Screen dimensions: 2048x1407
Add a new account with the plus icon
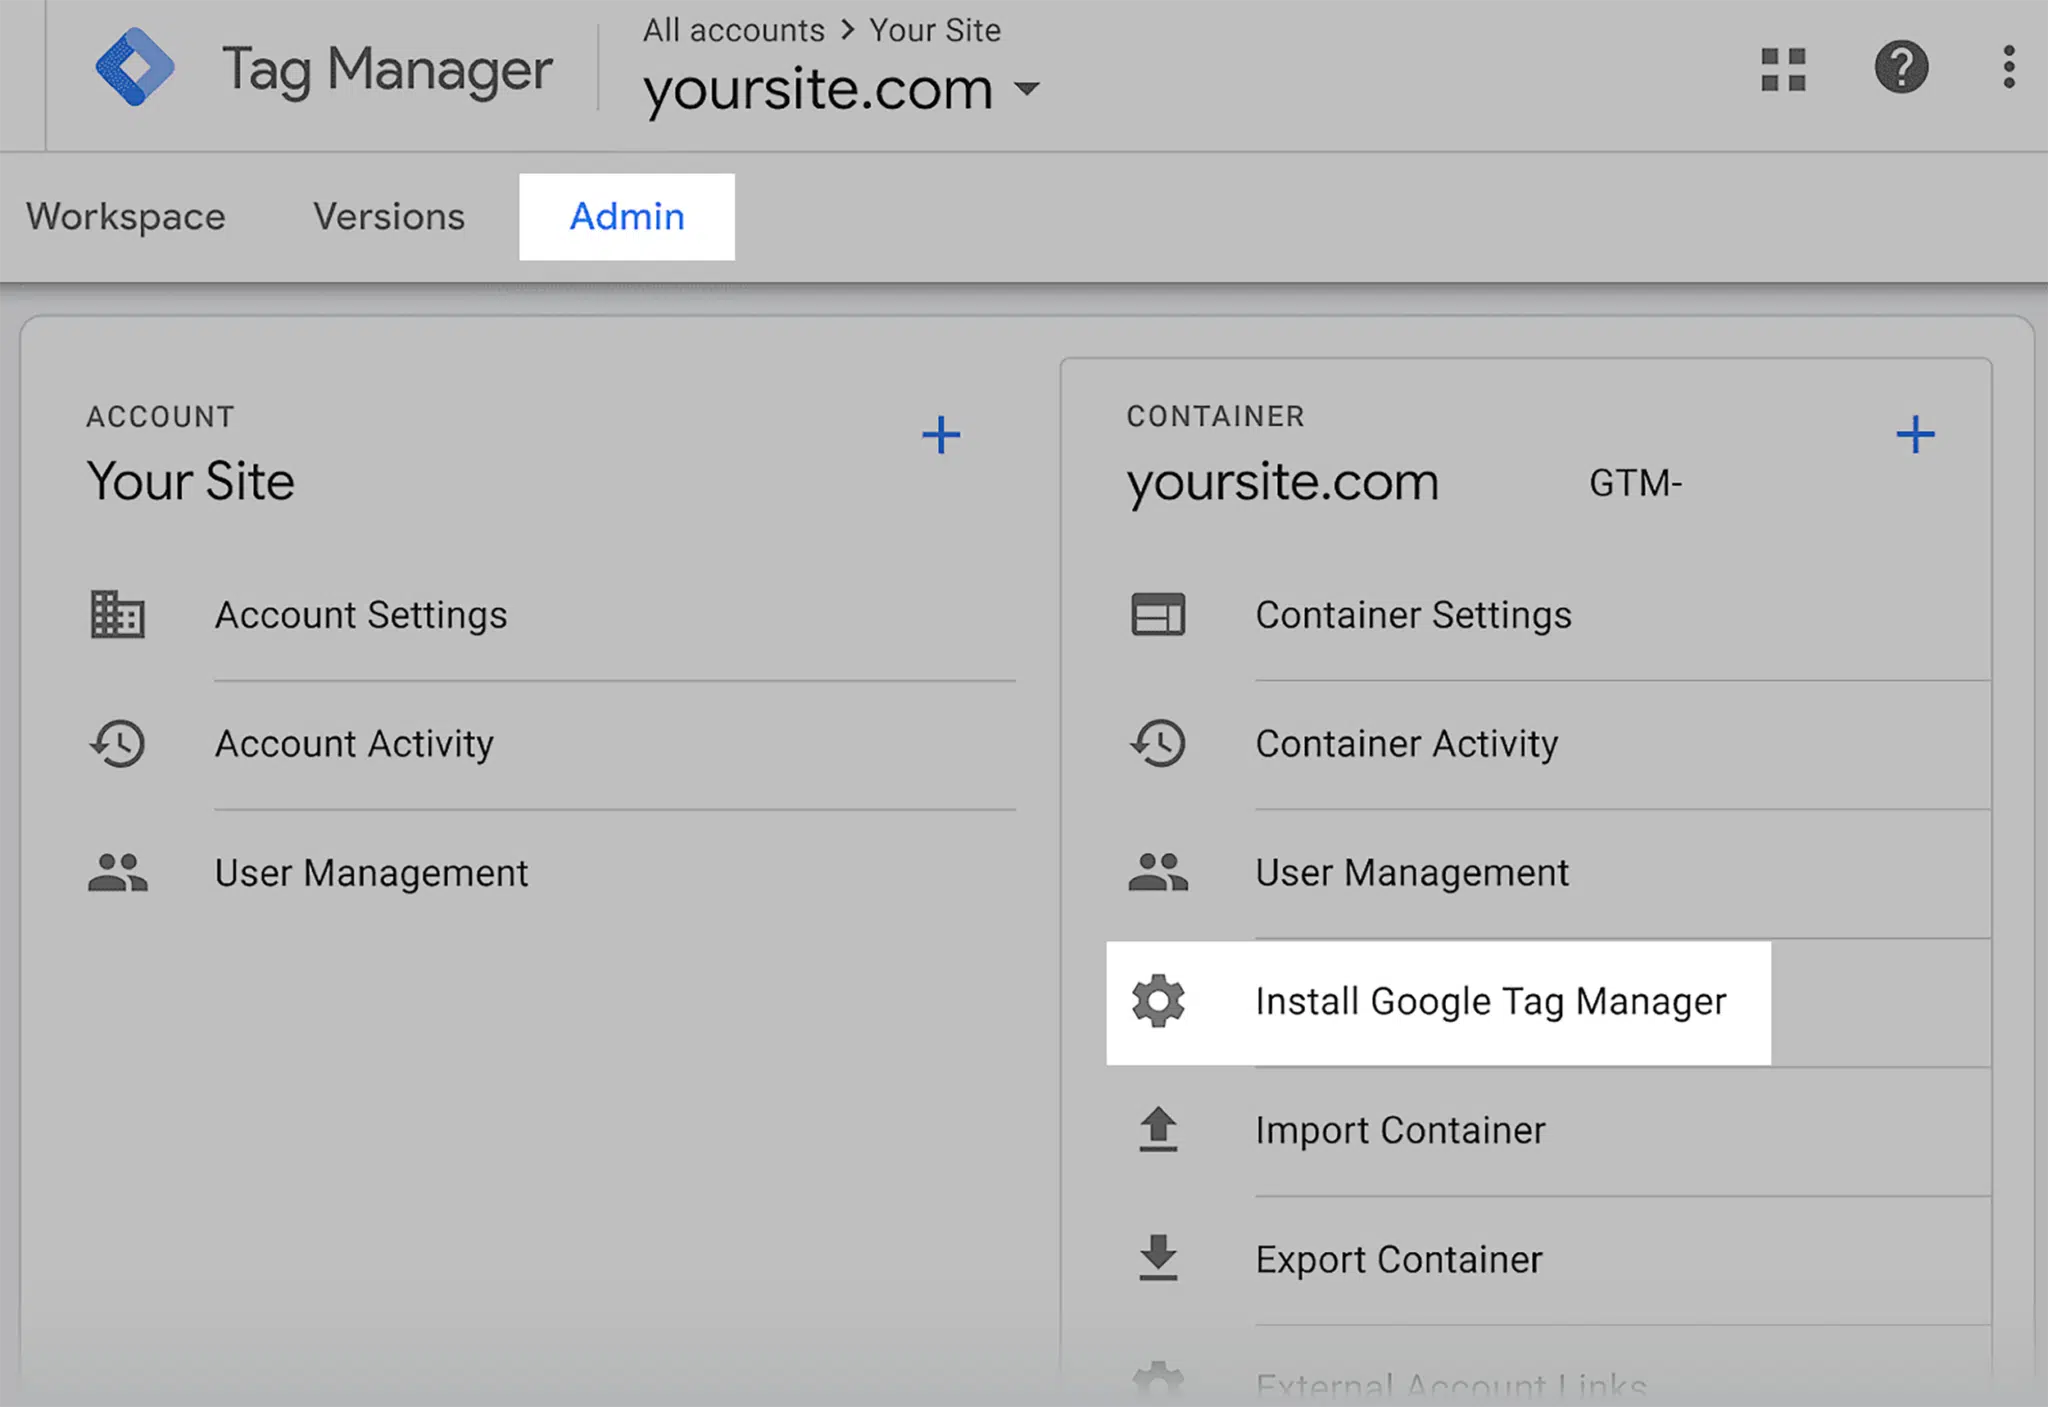[x=941, y=435]
